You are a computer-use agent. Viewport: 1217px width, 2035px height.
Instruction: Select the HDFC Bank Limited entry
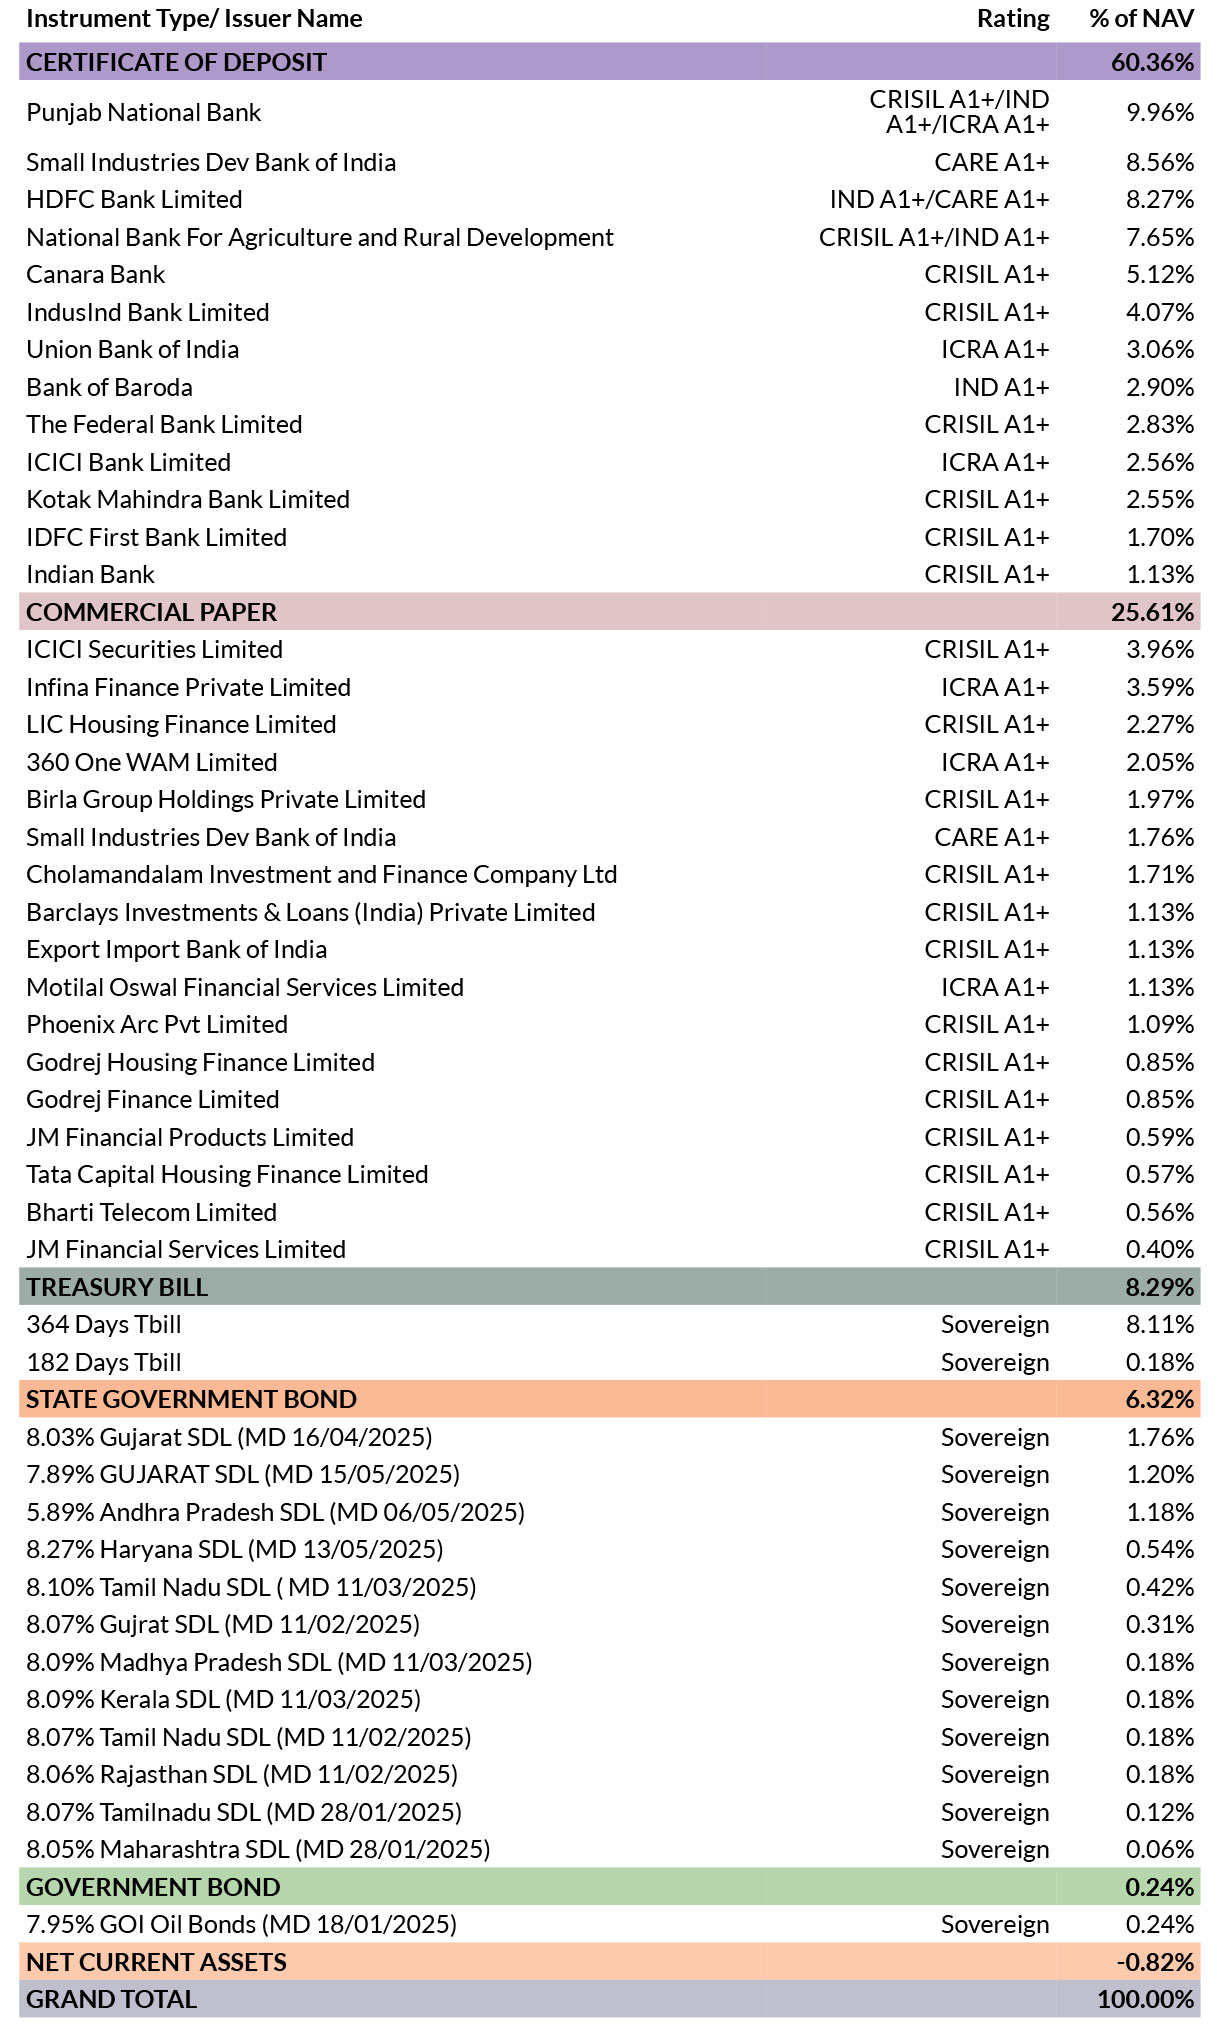(x=134, y=199)
